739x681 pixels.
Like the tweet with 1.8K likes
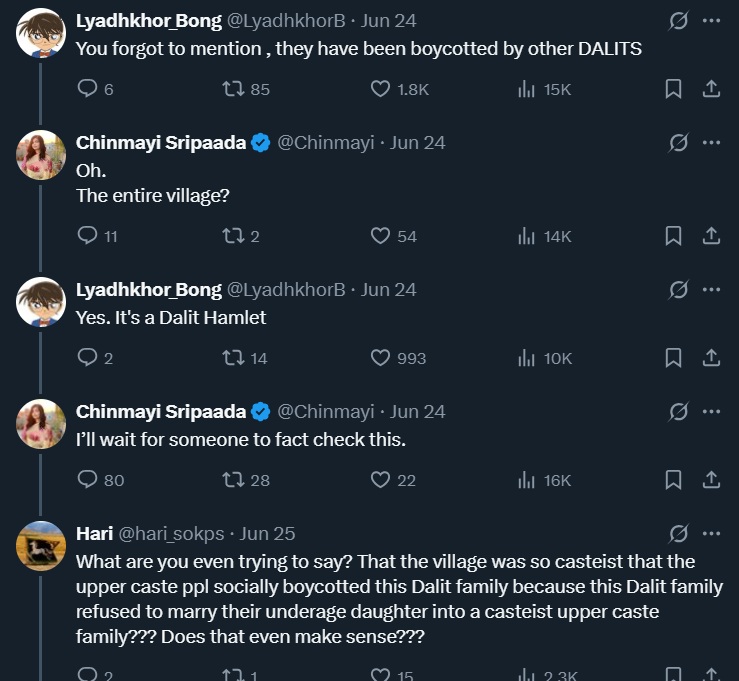click(x=380, y=89)
